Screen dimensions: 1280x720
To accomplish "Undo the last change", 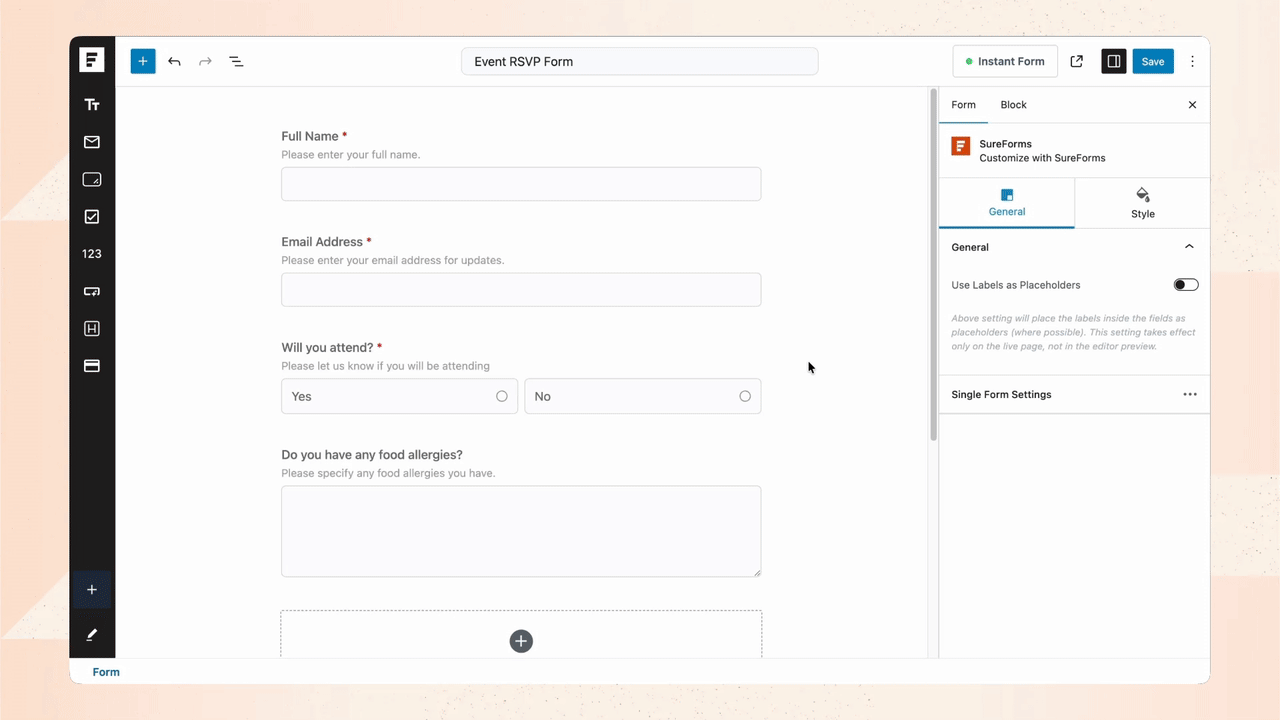I will (175, 61).
